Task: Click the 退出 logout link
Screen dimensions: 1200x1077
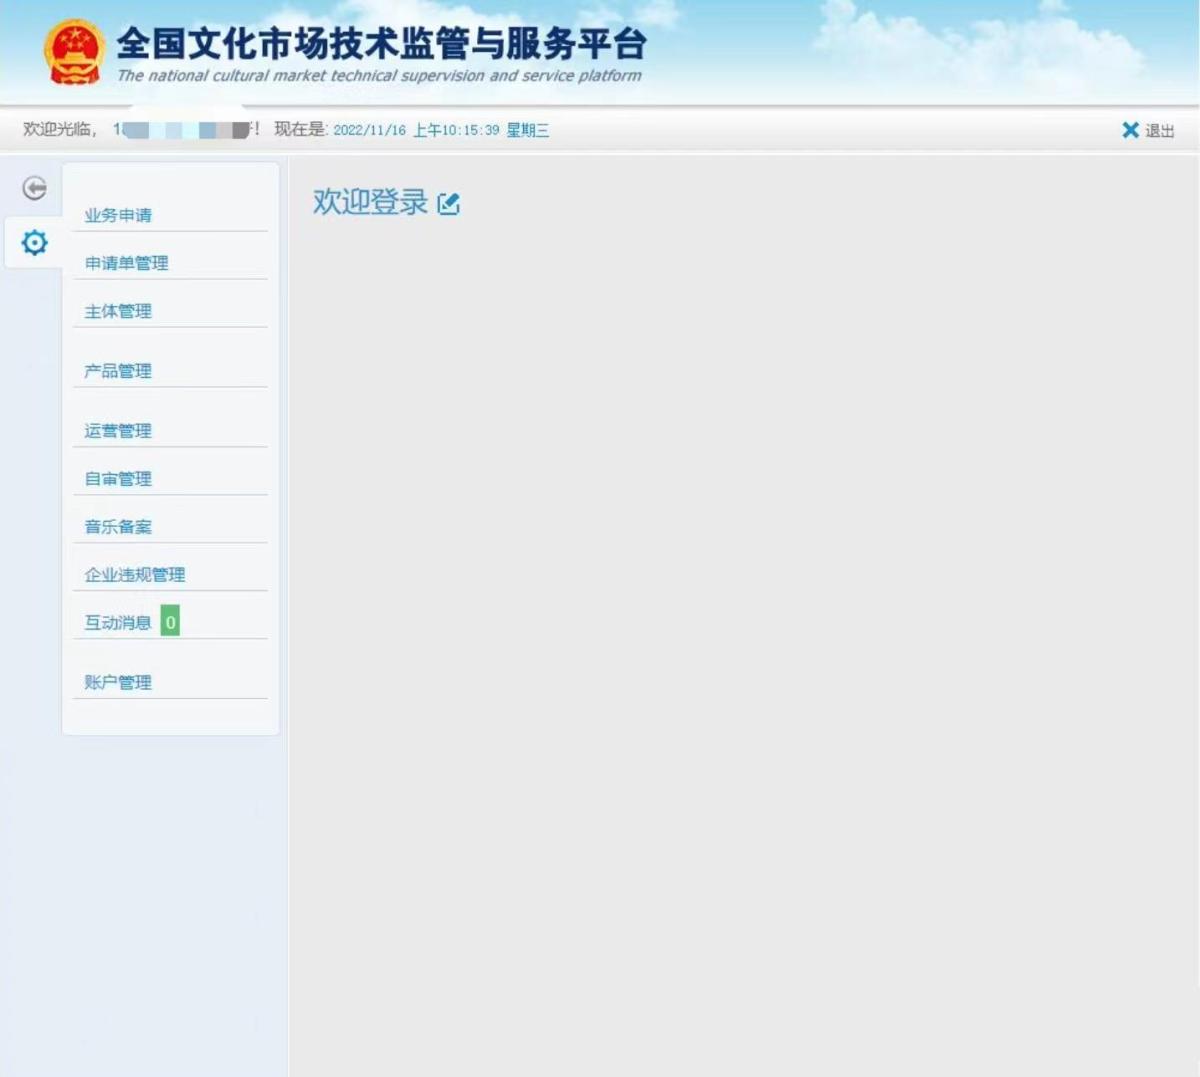Action: pyautogui.click(x=1160, y=131)
